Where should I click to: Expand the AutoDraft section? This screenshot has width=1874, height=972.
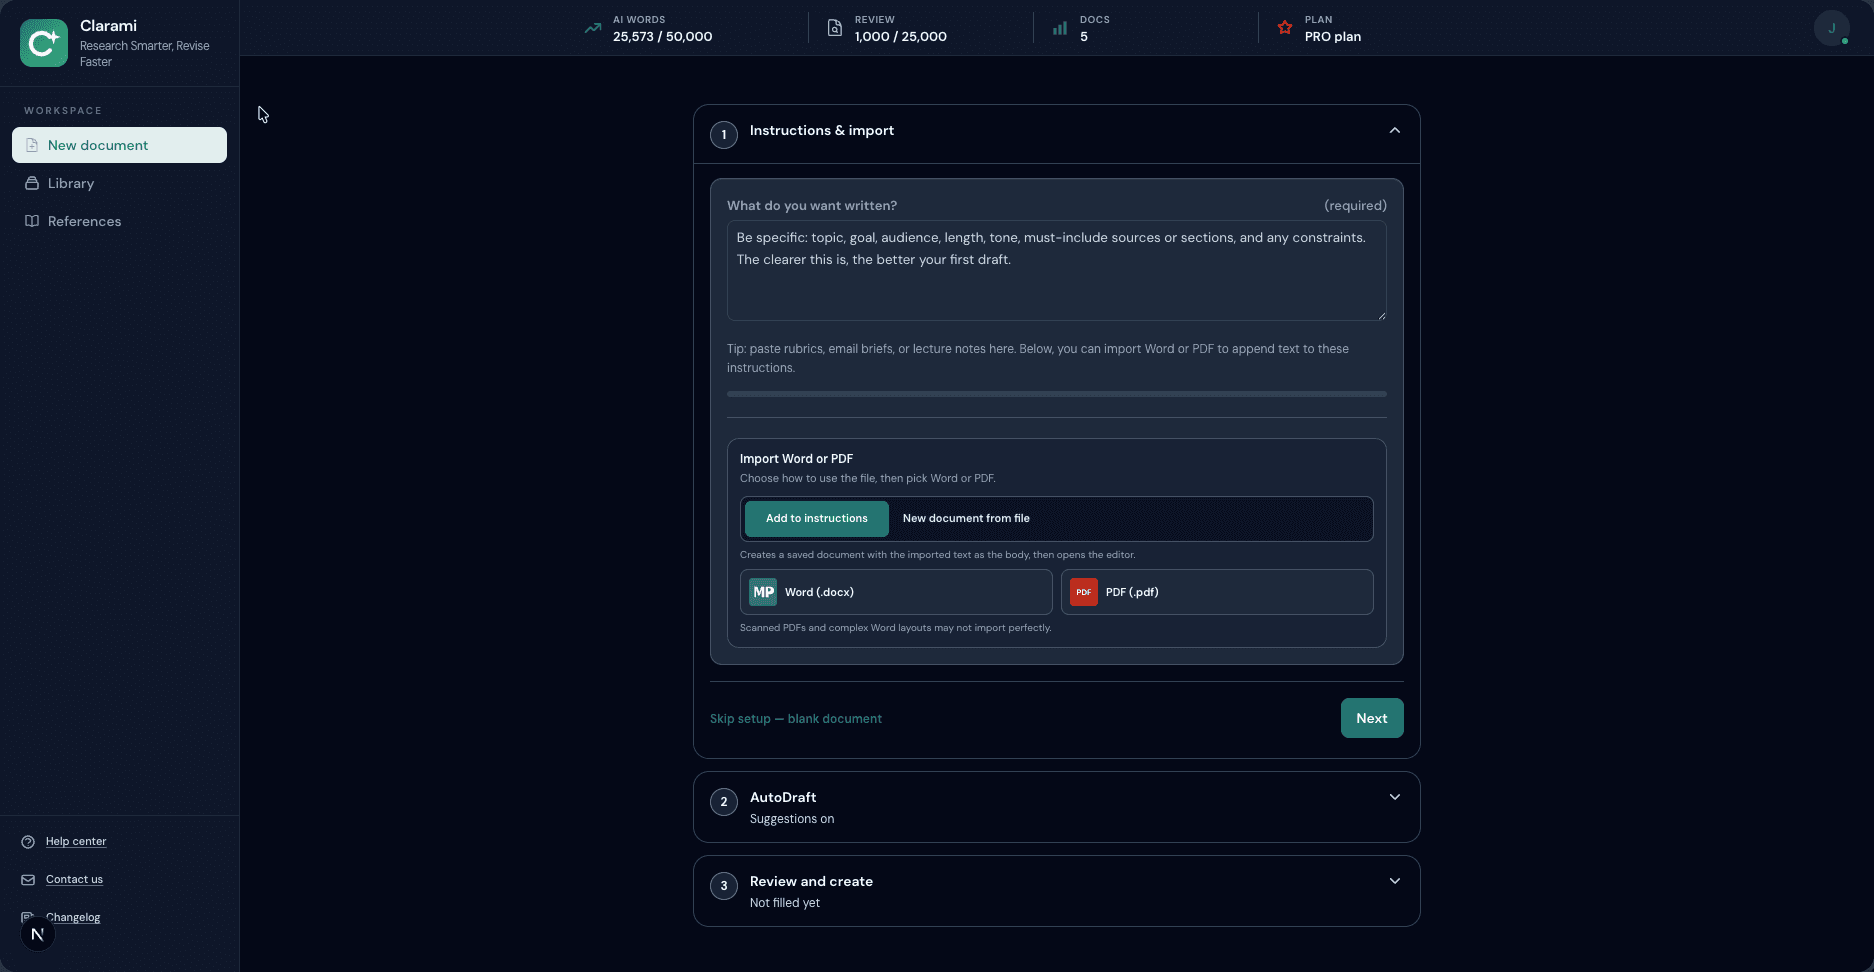1394,797
